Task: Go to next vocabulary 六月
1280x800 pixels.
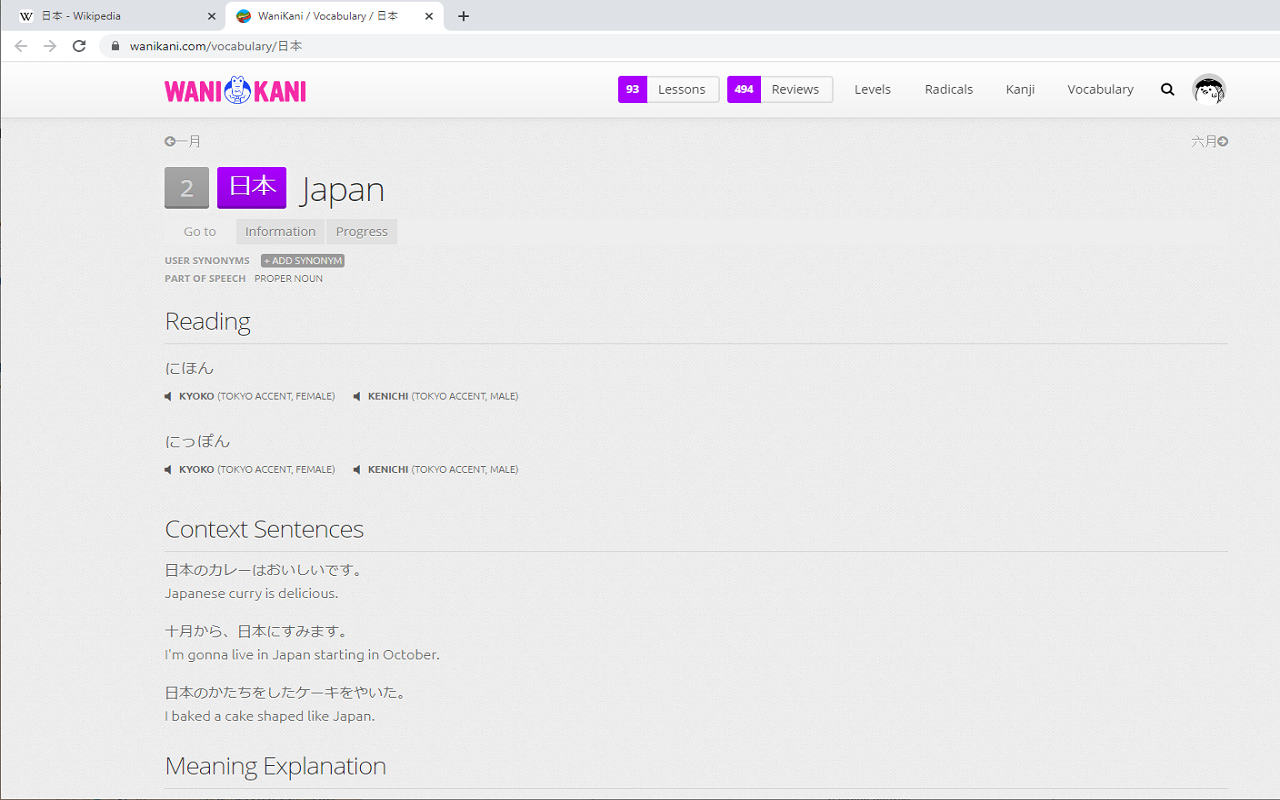Action: pos(1210,141)
